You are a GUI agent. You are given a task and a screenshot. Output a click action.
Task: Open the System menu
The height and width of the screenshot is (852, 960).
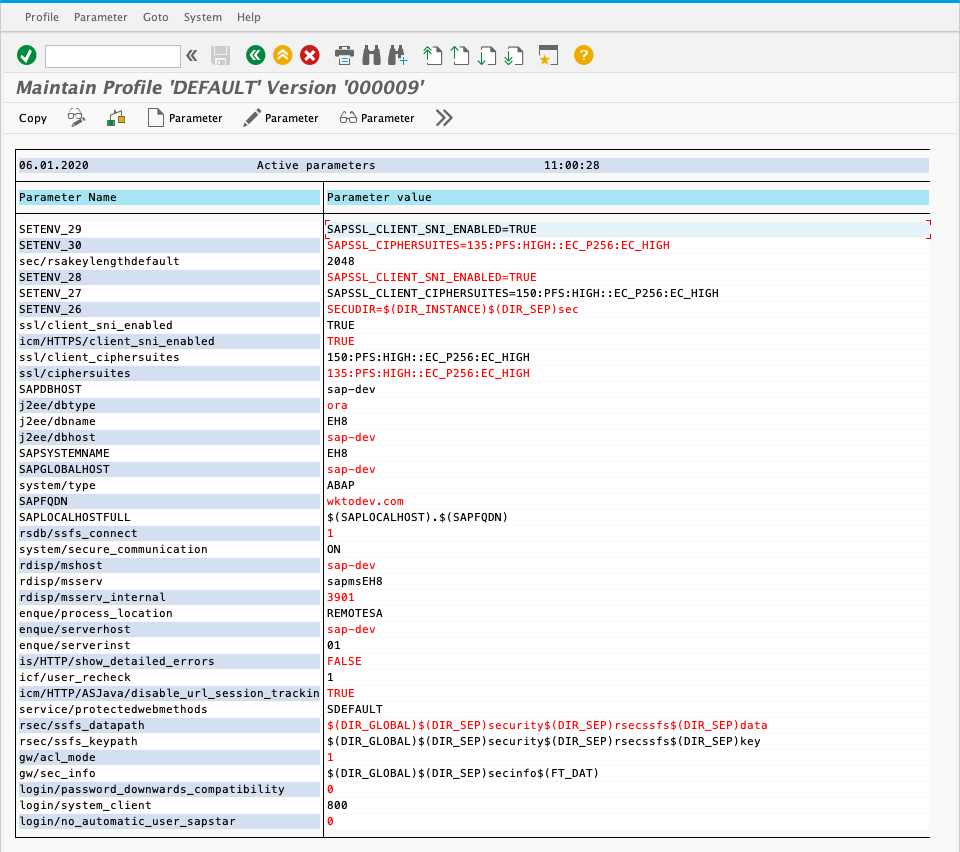pos(205,17)
